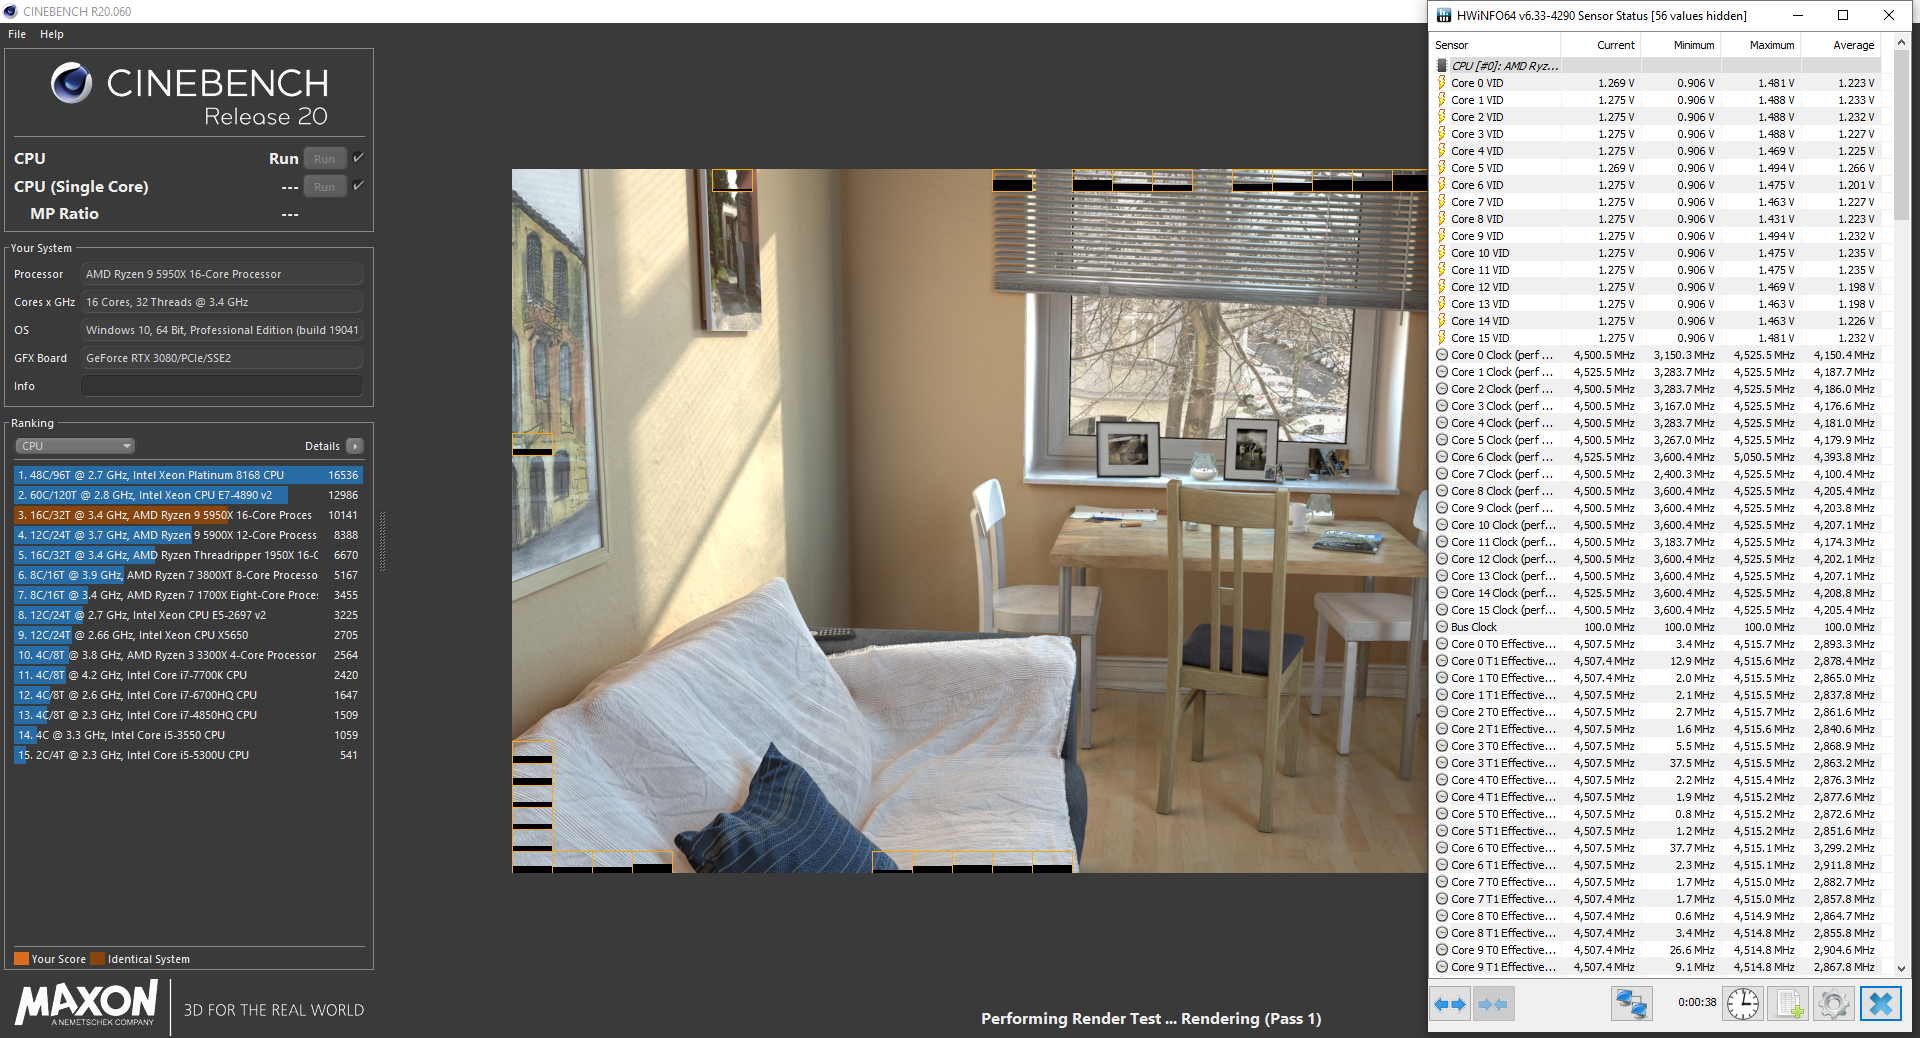The width and height of the screenshot is (1920, 1038).
Task: Click the HWiNFO scrollbar up arrow
Action: pos(1901,43)
